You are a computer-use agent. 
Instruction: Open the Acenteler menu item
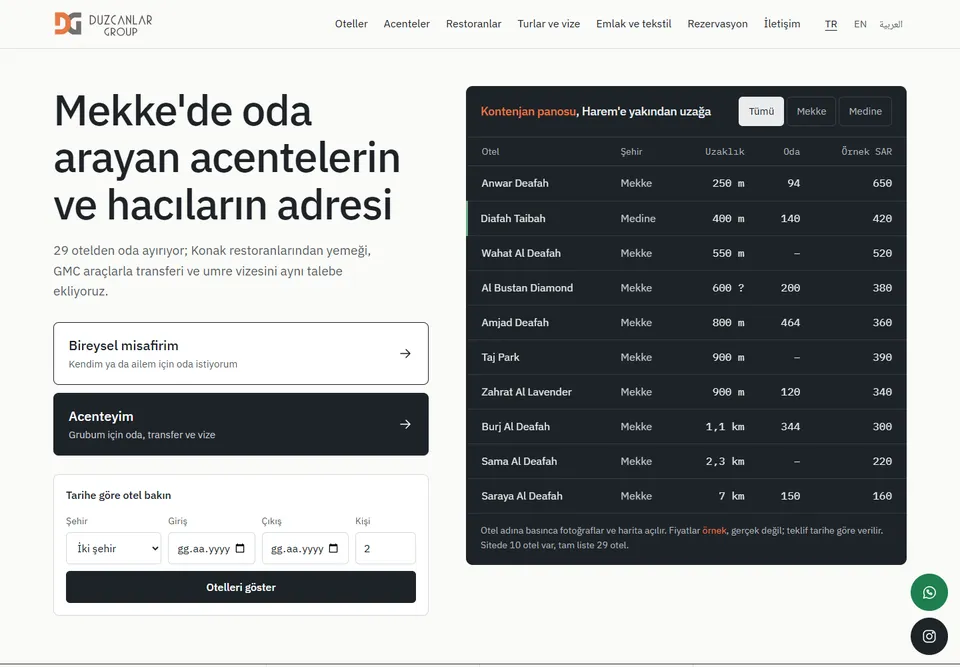click(x=407, y=24)
